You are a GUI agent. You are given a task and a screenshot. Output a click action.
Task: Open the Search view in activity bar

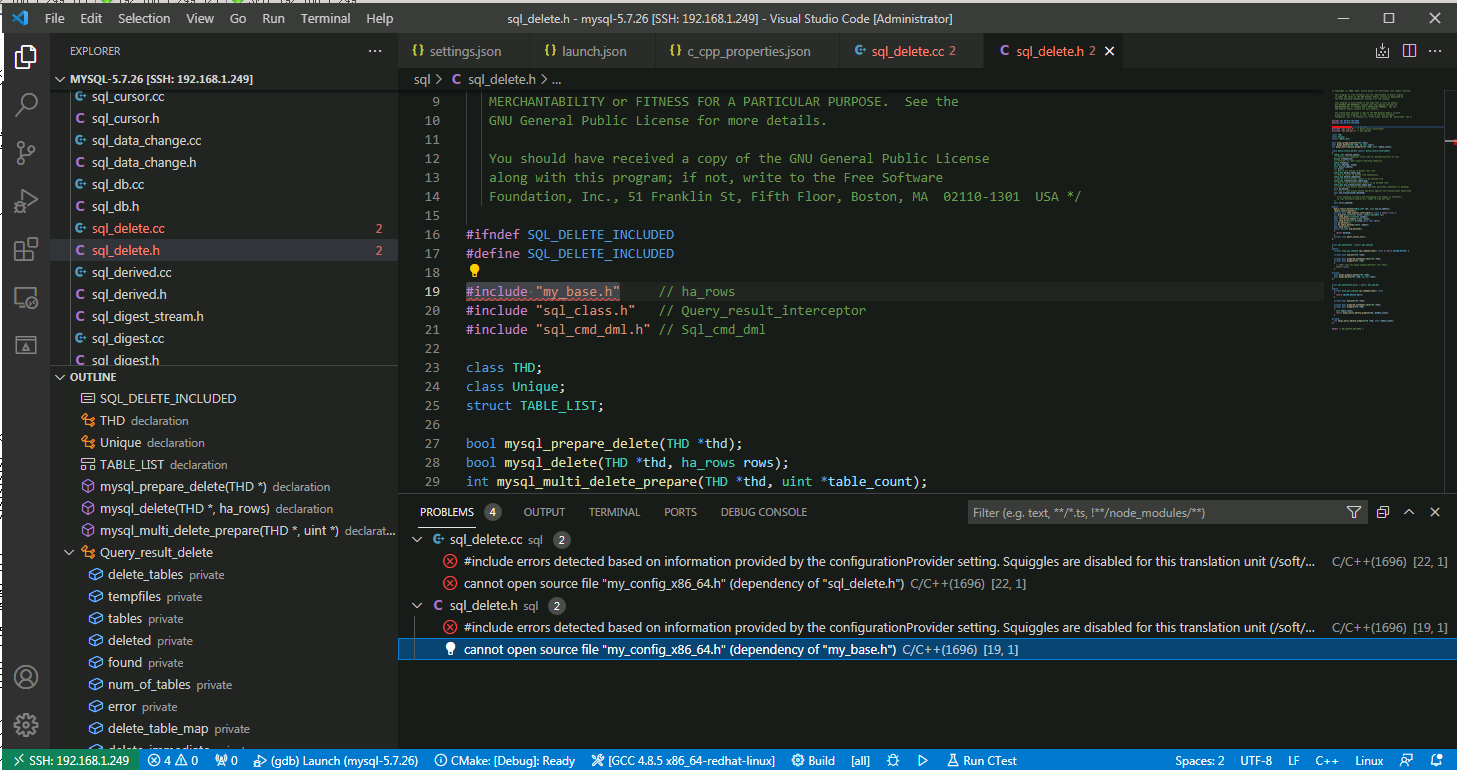[26, 104]
